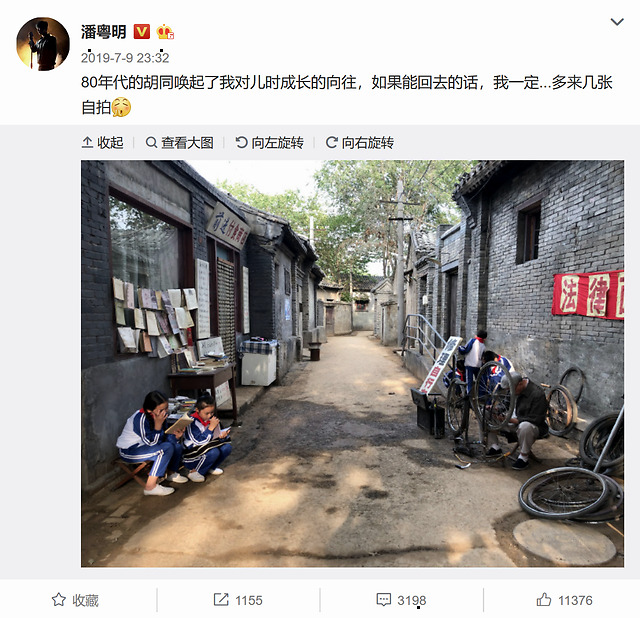Click the orange V verified badge

(x=142, y=32)
